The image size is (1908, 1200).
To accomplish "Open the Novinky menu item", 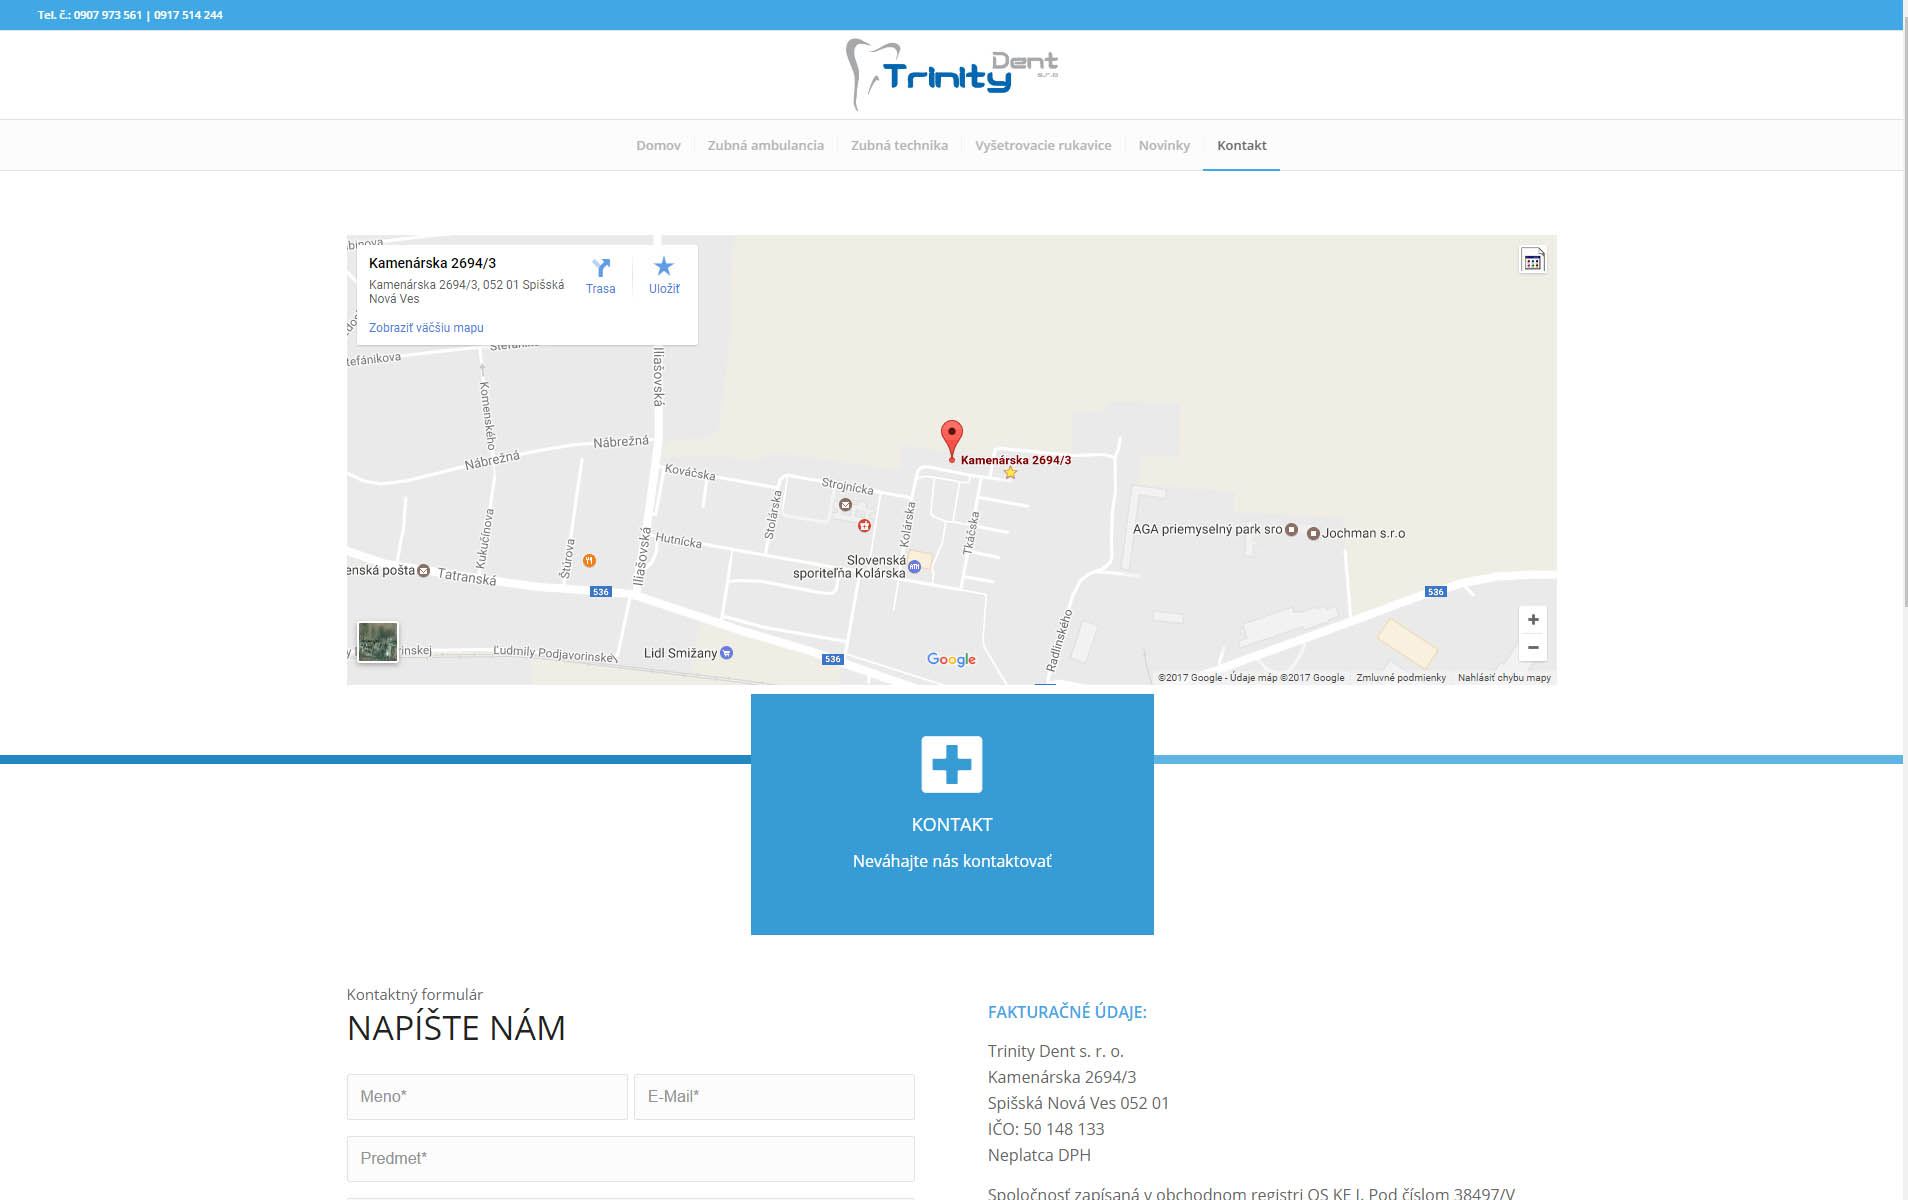I will tap(1164, 146).
